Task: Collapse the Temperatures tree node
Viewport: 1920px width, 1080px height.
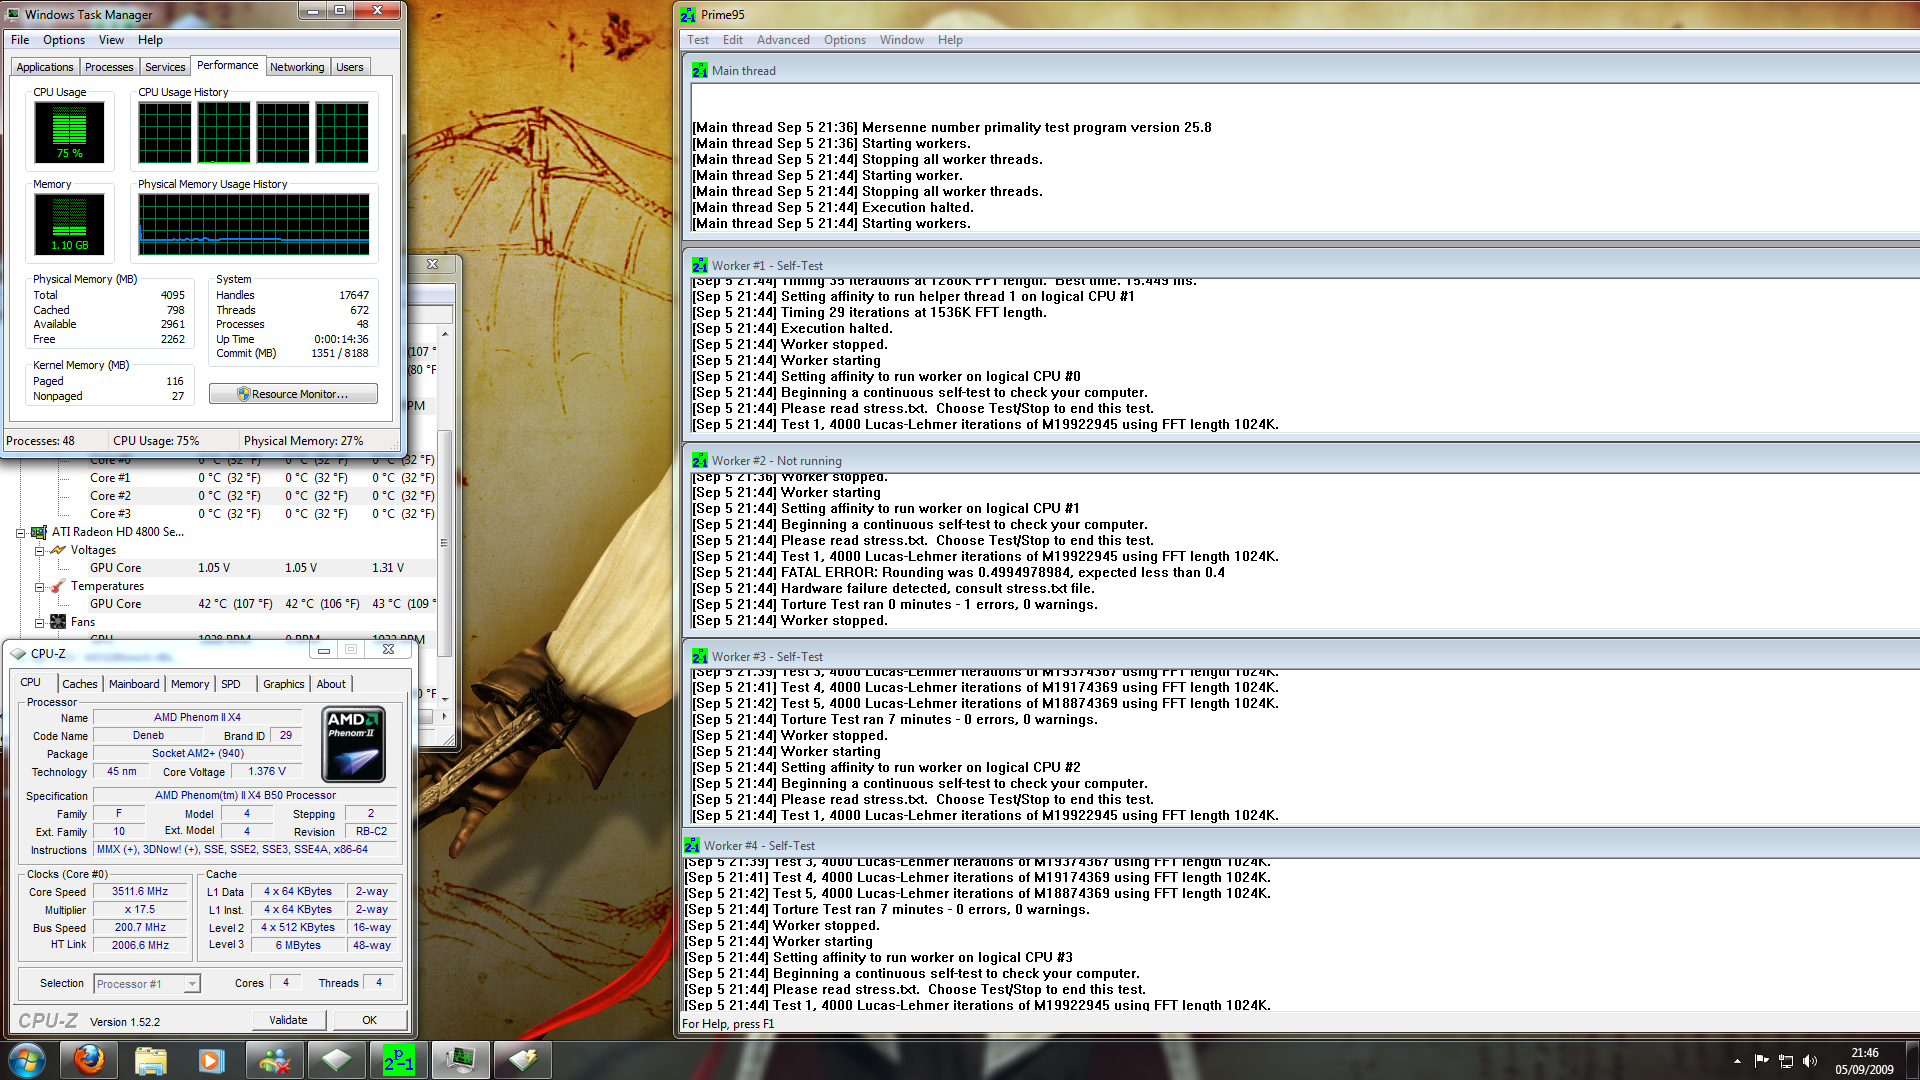Action: pyautogui.click(x=39, y=587)
